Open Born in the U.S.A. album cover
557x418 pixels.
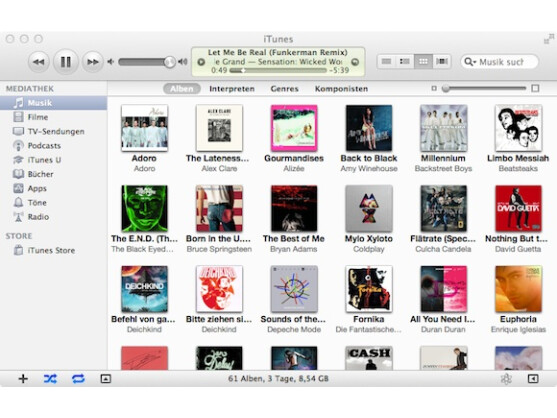[219, 208]
